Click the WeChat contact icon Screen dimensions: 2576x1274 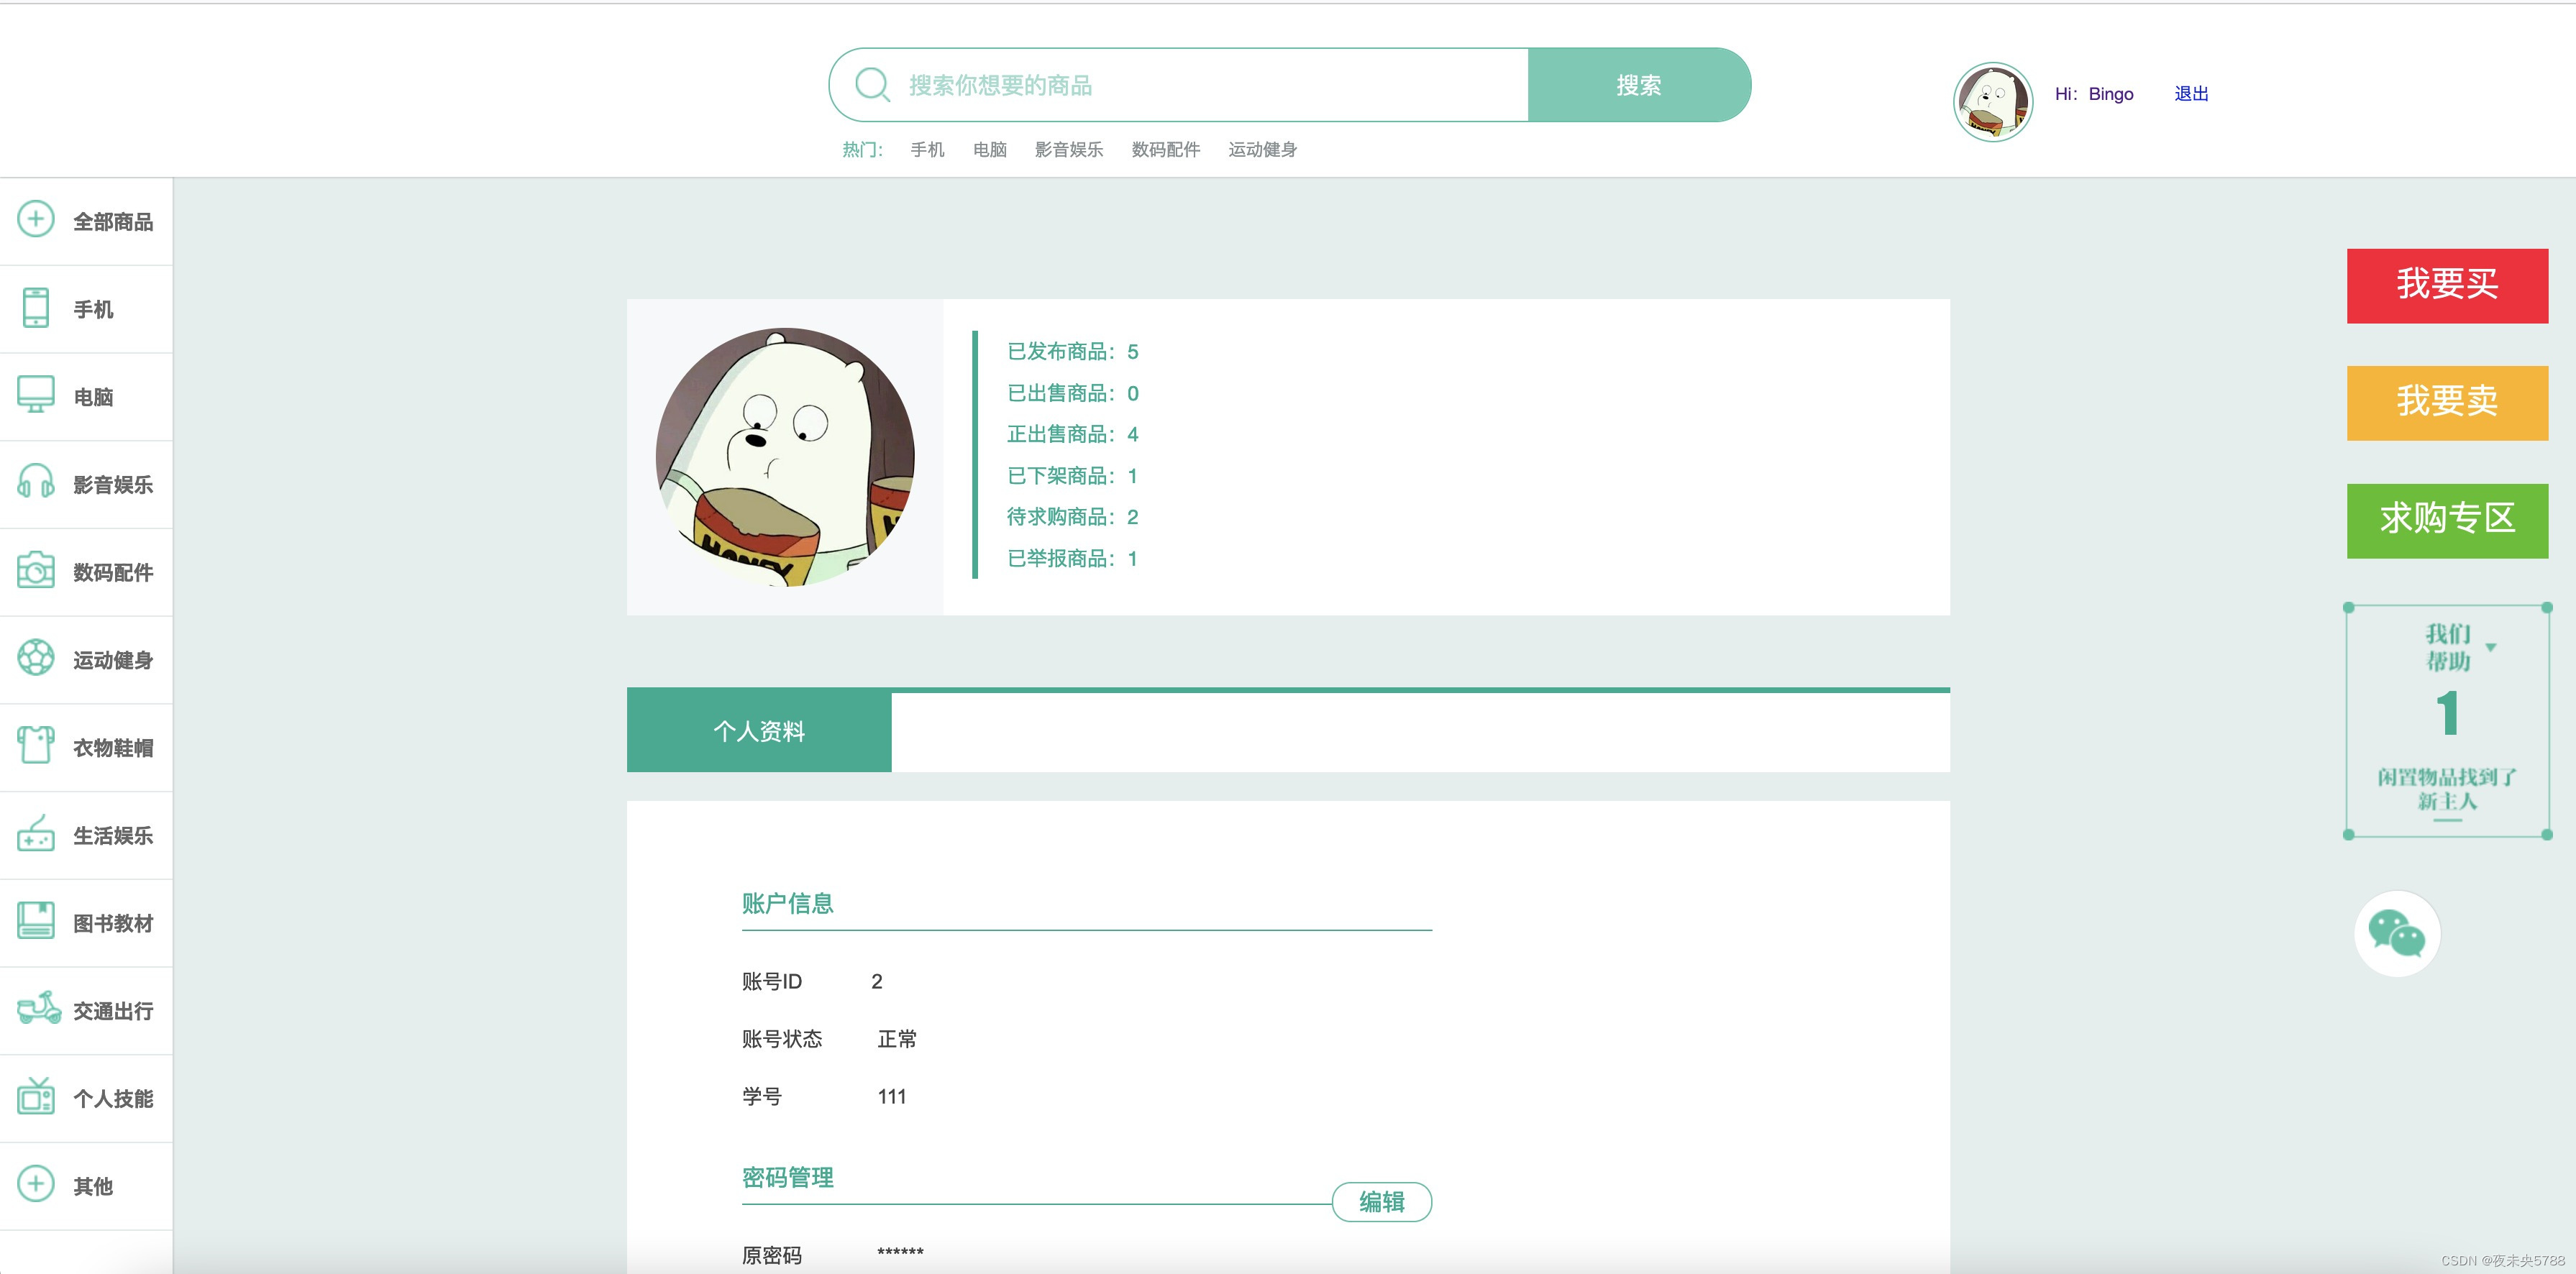click(2396, 934)
